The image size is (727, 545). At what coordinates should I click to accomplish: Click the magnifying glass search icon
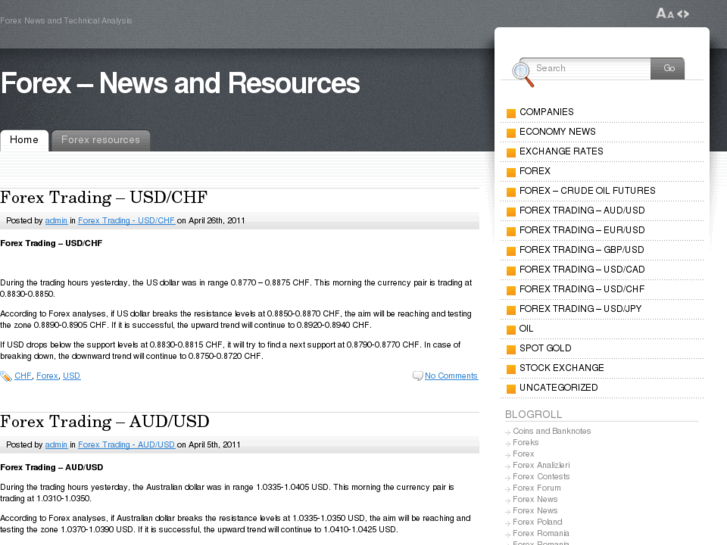click(x=523, y=74)
